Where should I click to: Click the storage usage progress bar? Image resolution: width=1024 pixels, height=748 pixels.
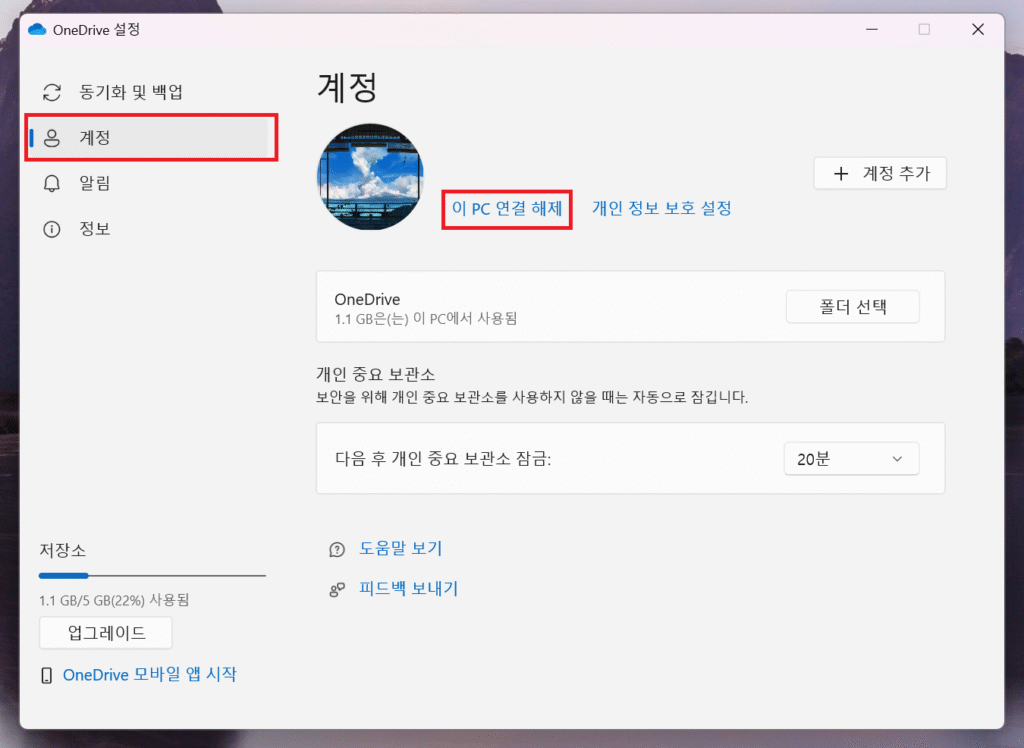pos(152,576)
